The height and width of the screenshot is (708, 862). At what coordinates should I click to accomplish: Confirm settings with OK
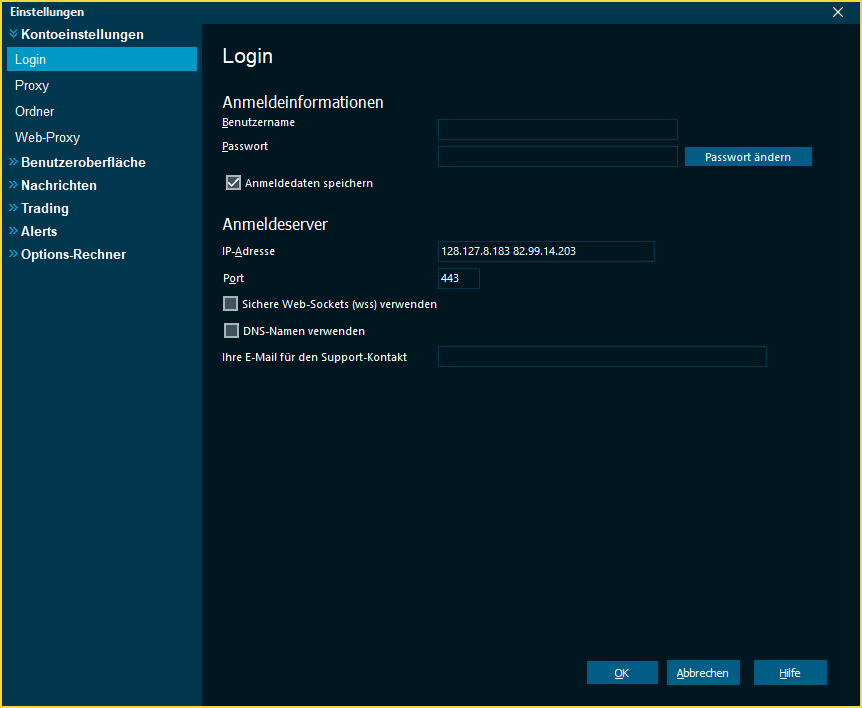point(622,672)
